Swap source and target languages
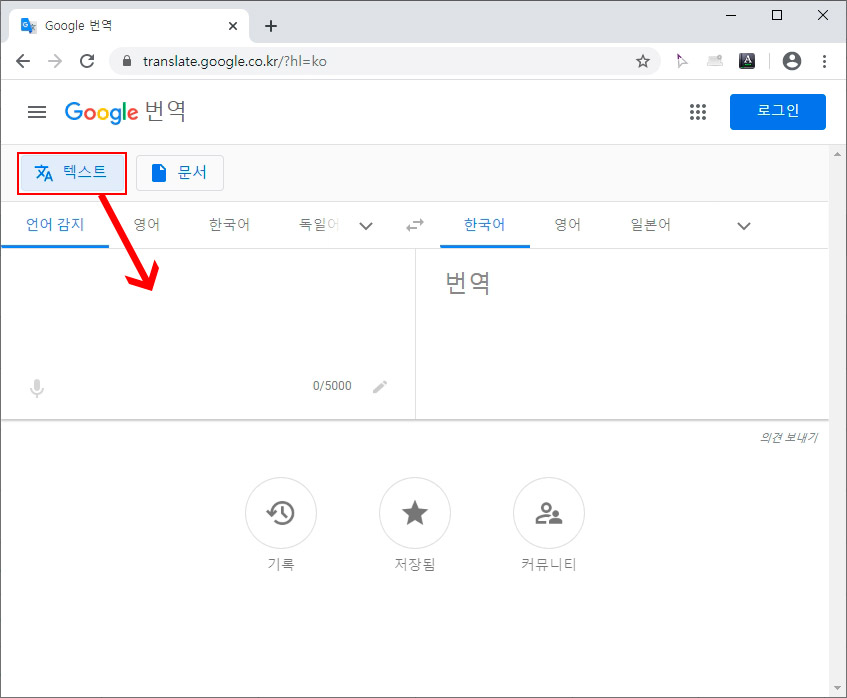The height and width of the screenshot is (698, 847). 415,225
